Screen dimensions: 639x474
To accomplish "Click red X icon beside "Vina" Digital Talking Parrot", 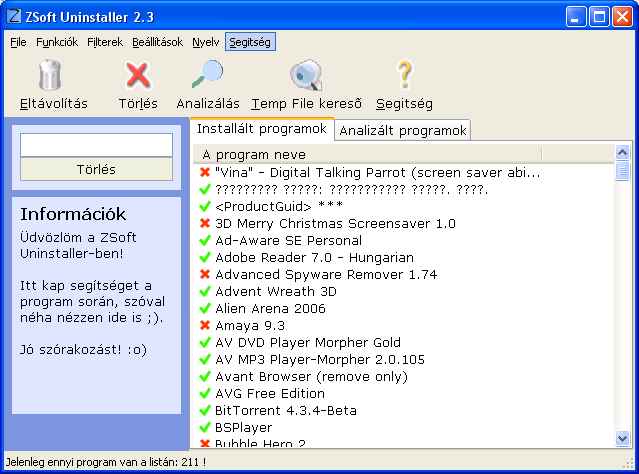I will point(205,172).
